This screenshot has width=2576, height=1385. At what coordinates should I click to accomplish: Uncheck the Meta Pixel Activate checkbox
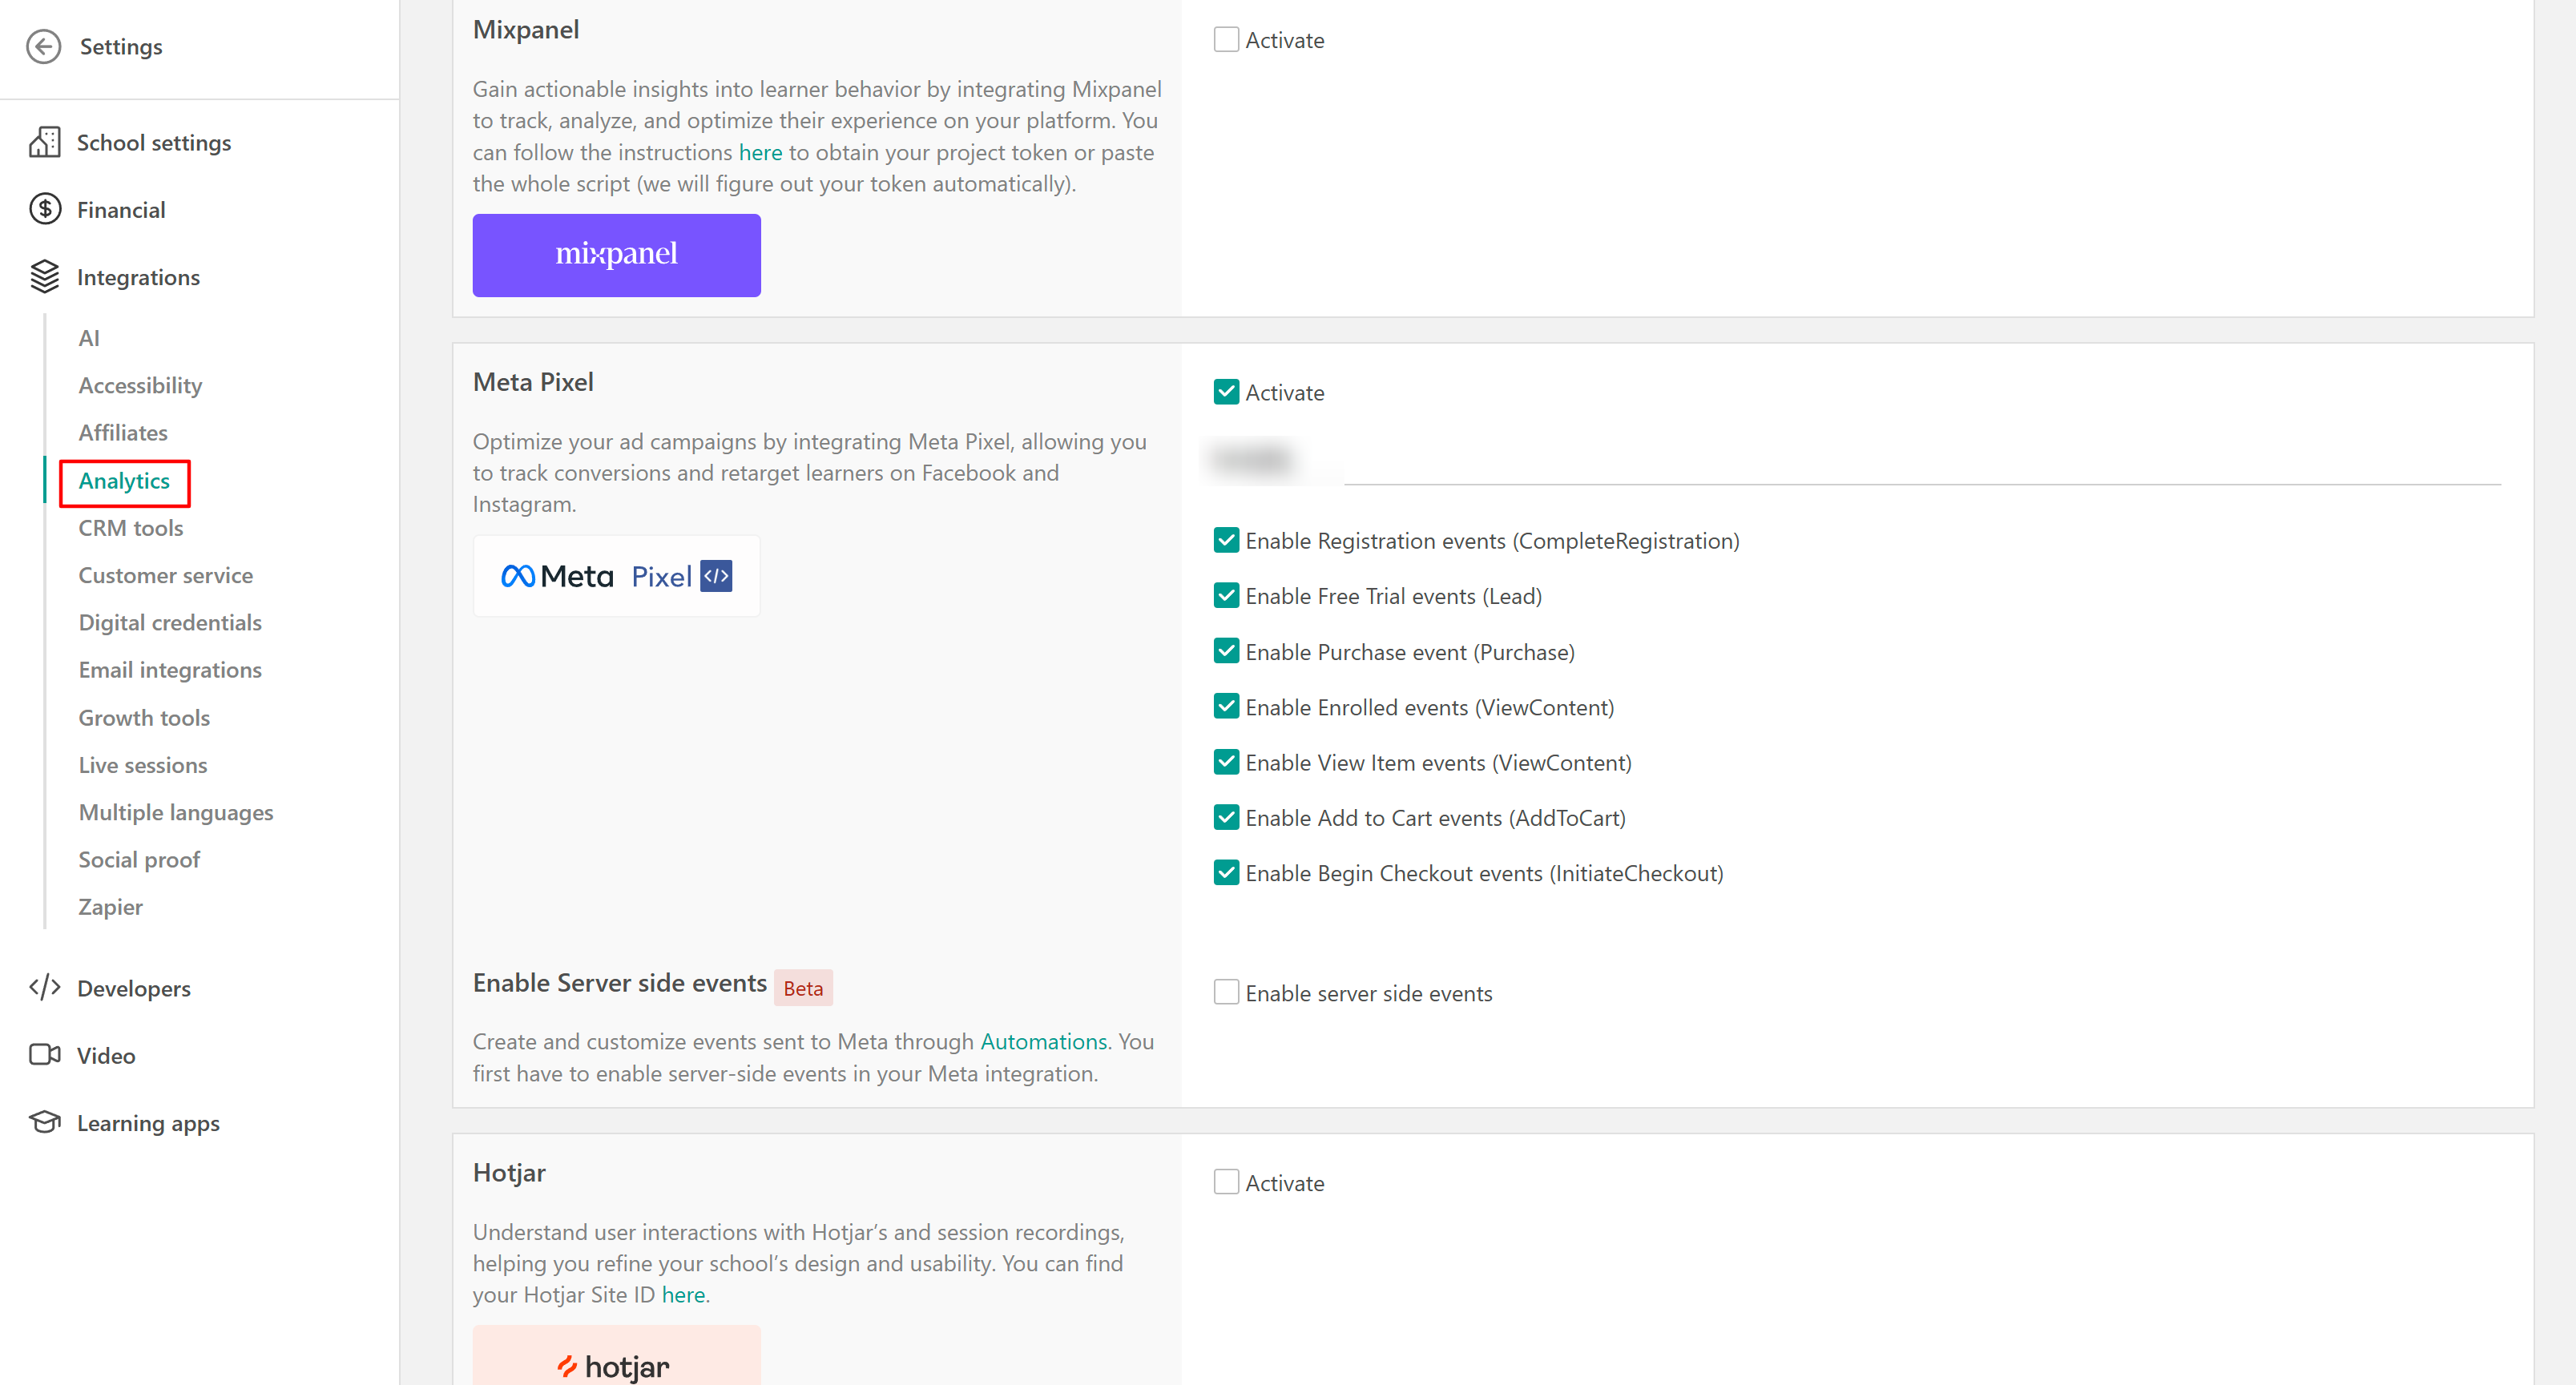pos(1226,392)
